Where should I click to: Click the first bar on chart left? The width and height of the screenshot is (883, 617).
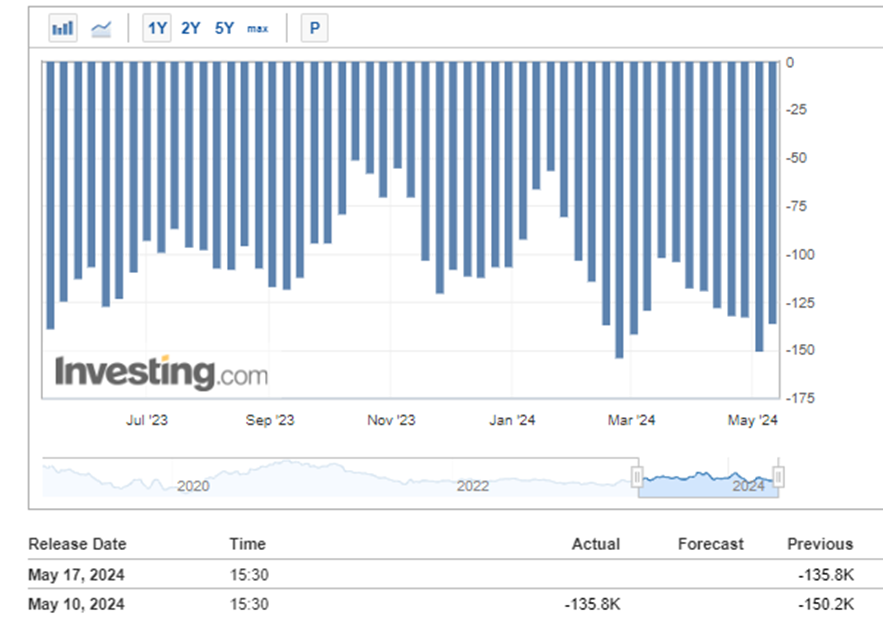50,195
